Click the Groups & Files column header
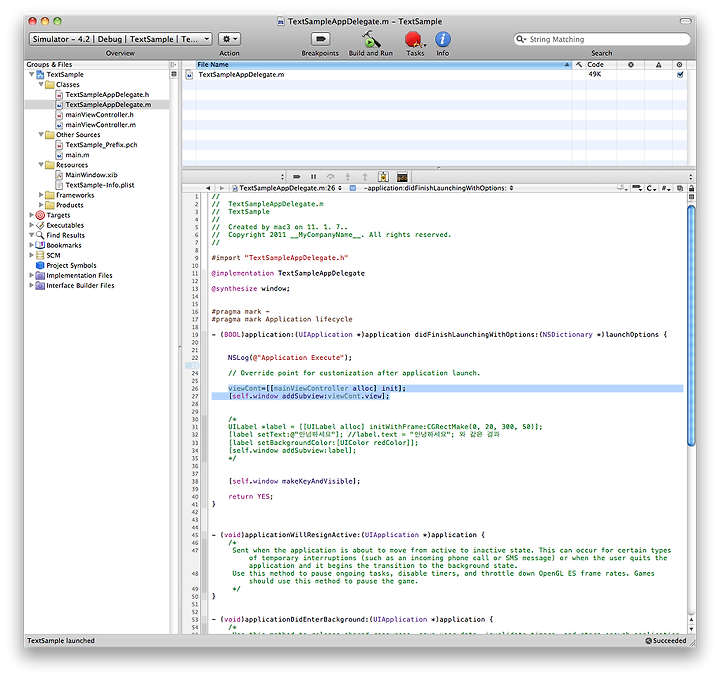The height and width of the screenshot is (679, 720). point(96,65)
